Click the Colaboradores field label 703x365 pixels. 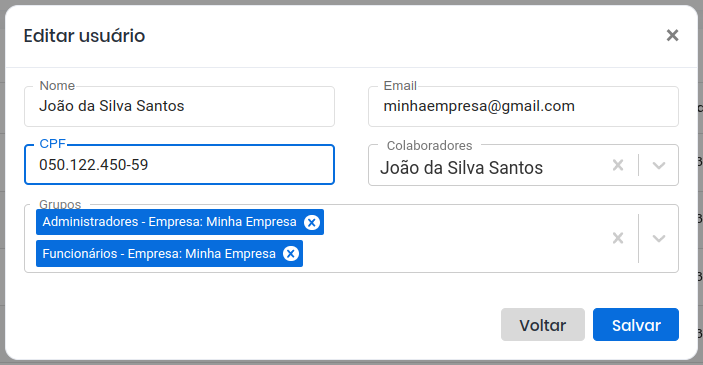pyautogui.click(x=430, y=145)
